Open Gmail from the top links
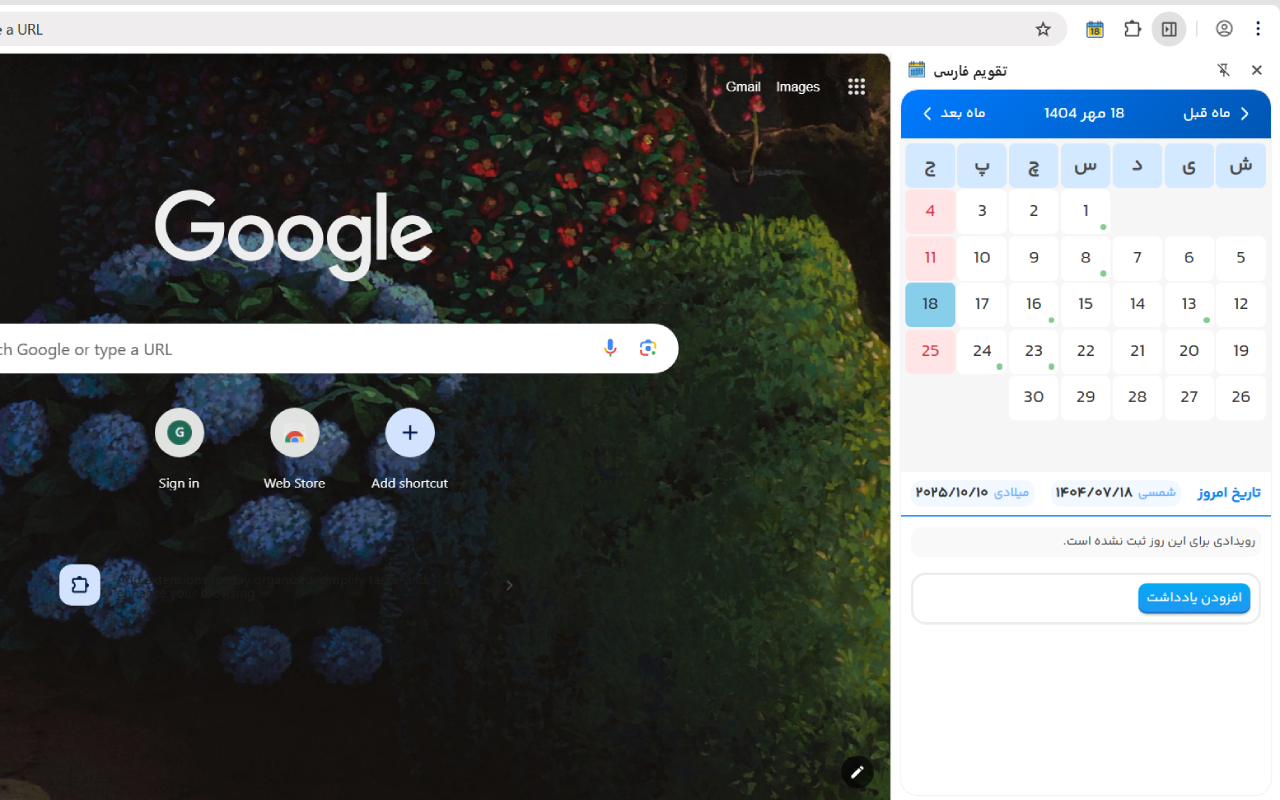The height and width of the screenshot is (800, 1280). [743, 87]
